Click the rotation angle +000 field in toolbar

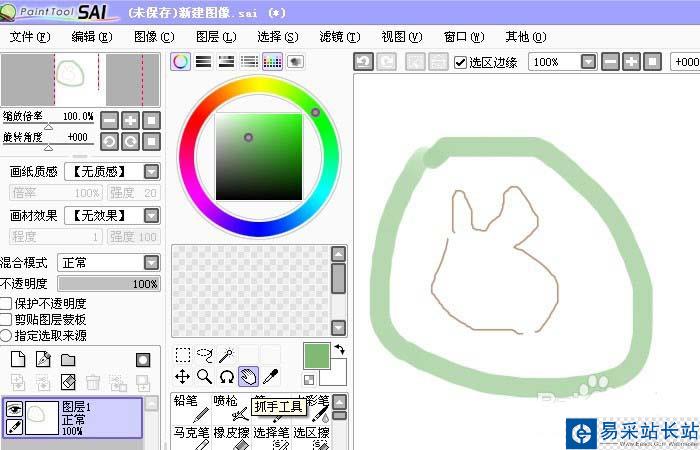pos(685,62)
